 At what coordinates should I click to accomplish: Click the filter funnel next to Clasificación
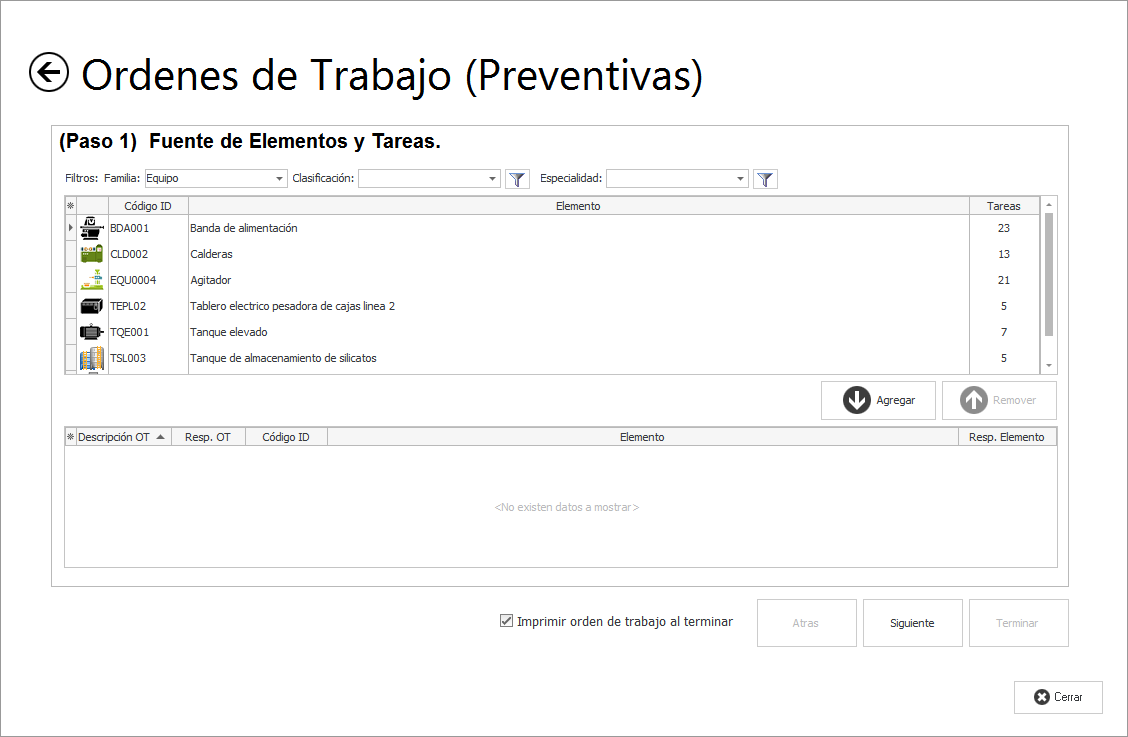pyautogui.click(x=517, y=179)
